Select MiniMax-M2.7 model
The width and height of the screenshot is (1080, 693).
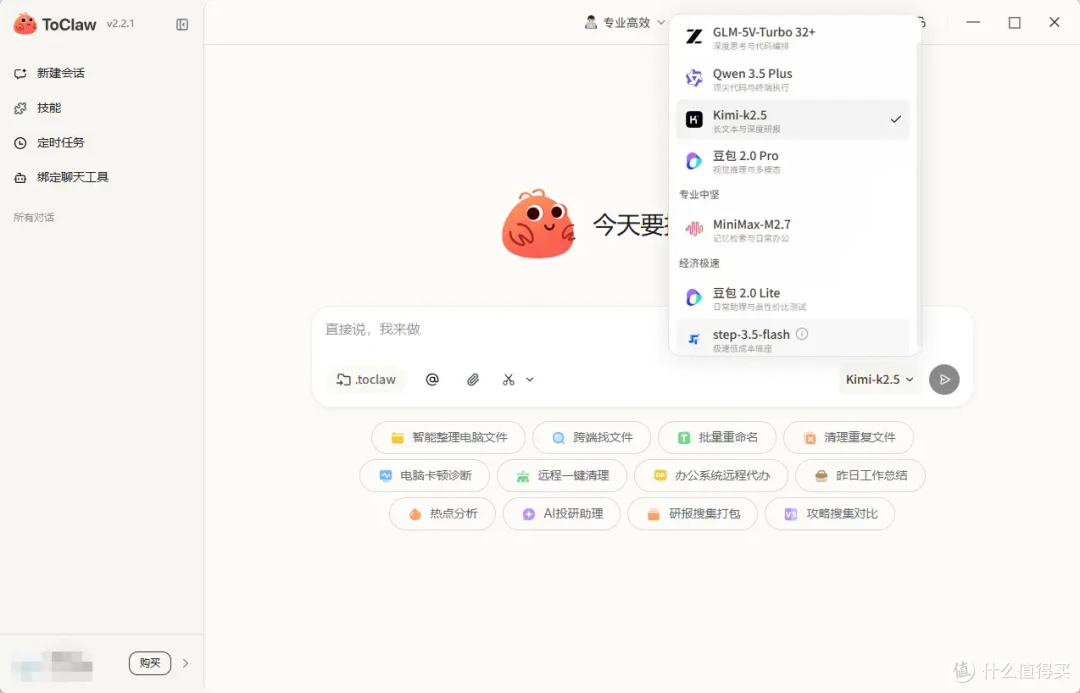[793, 229]
